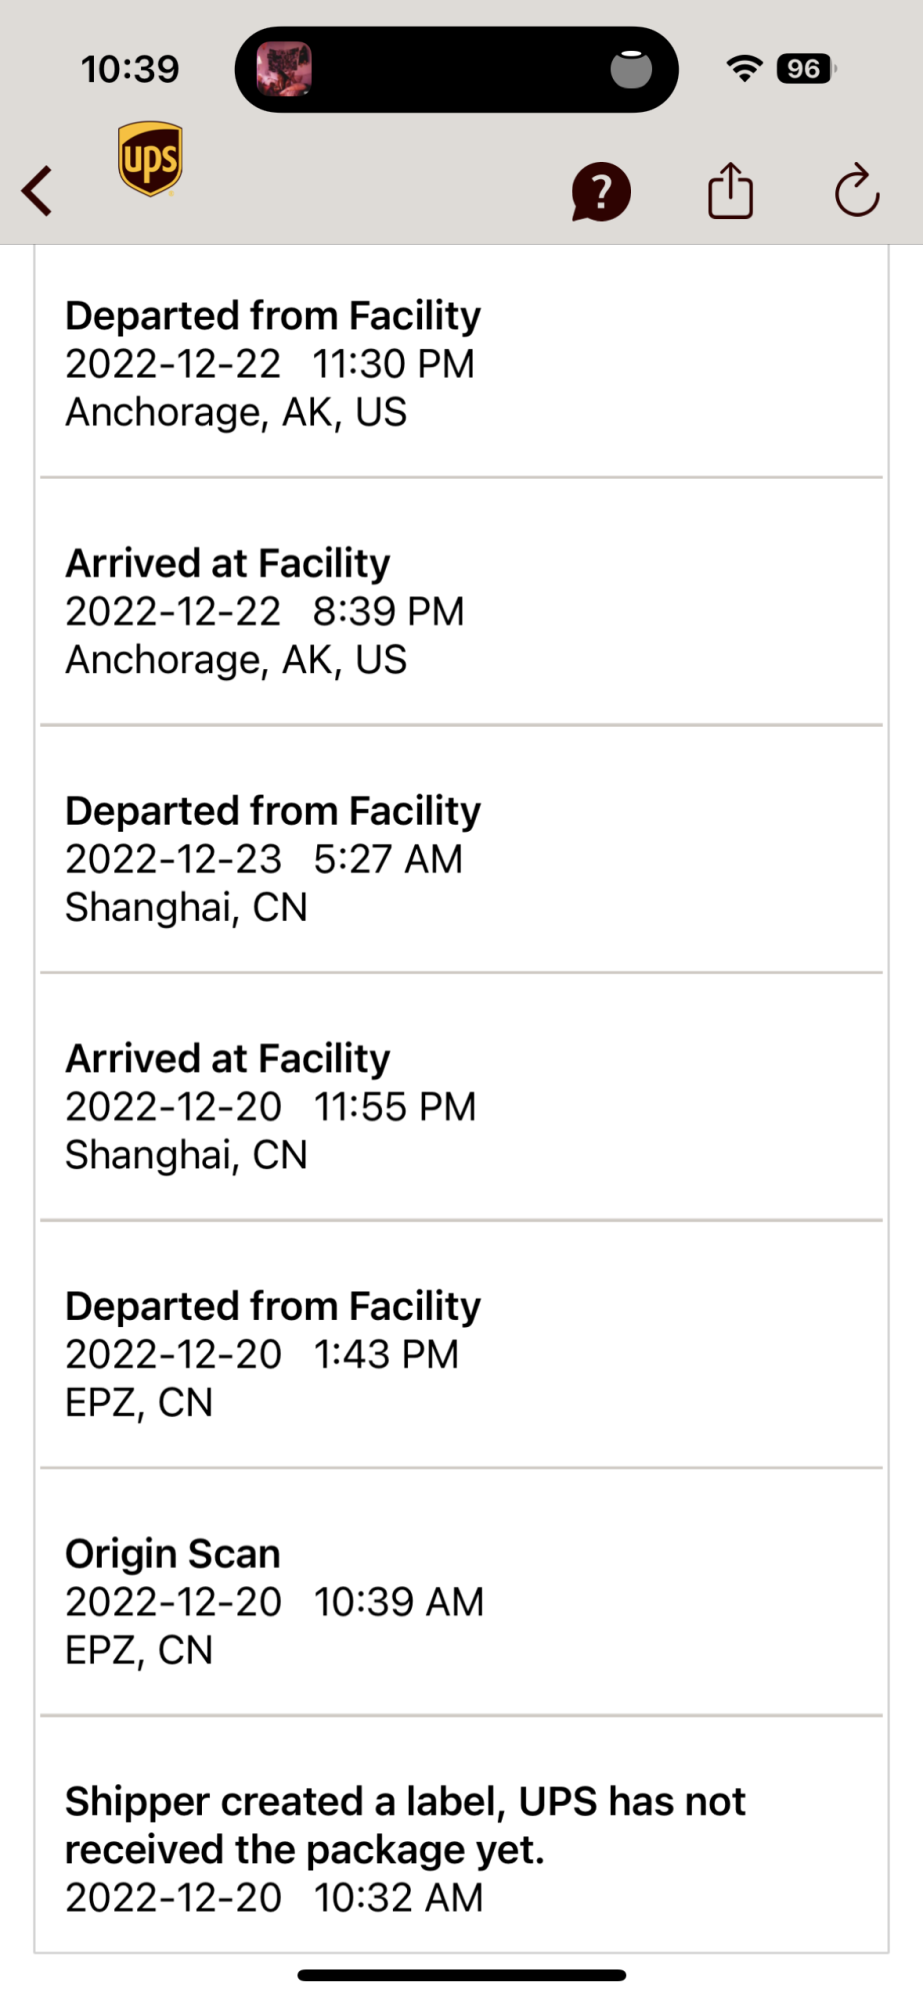Open the help chat bubble
This screenshot has width=923, height=2000.
[600, 191]
